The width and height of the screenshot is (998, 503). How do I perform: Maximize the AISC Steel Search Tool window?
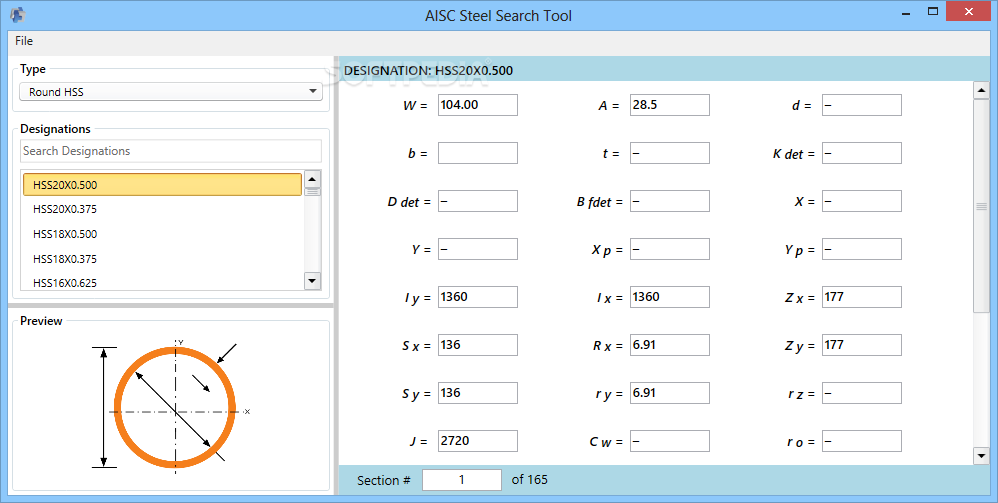(932, 12)
